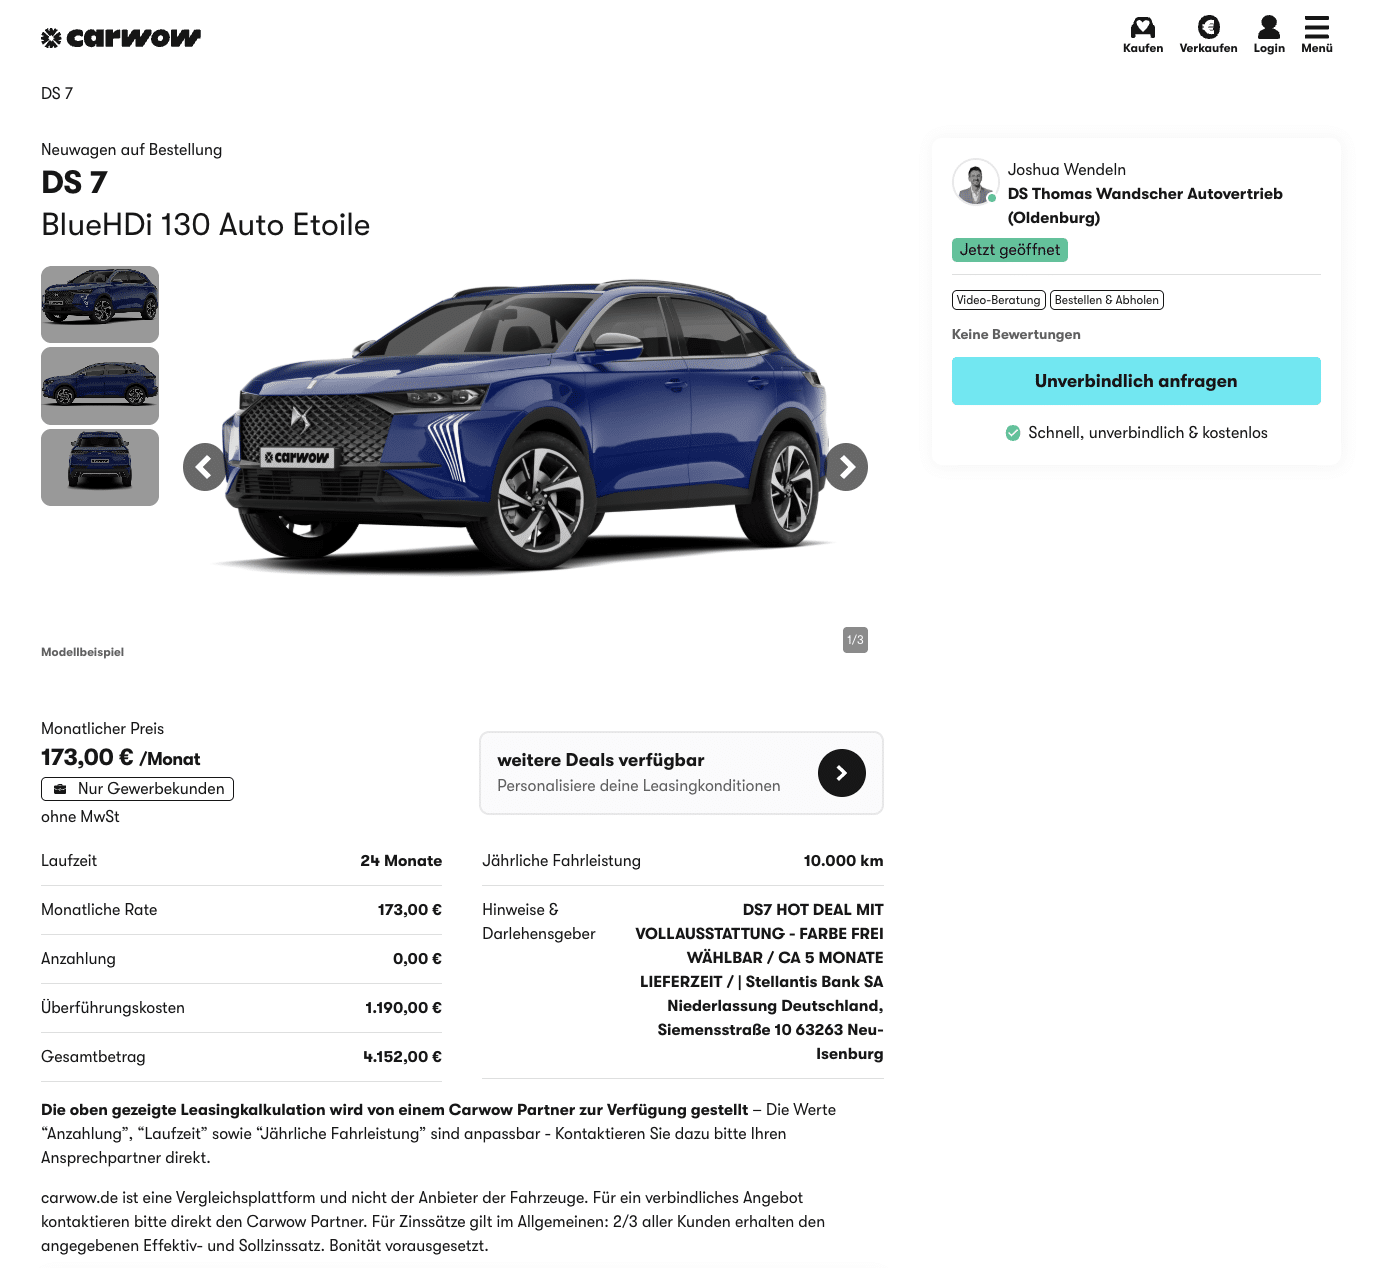Click the main DS 7 car image
The height and width of the screenshot is (1268, 1382).
point(525,425)
